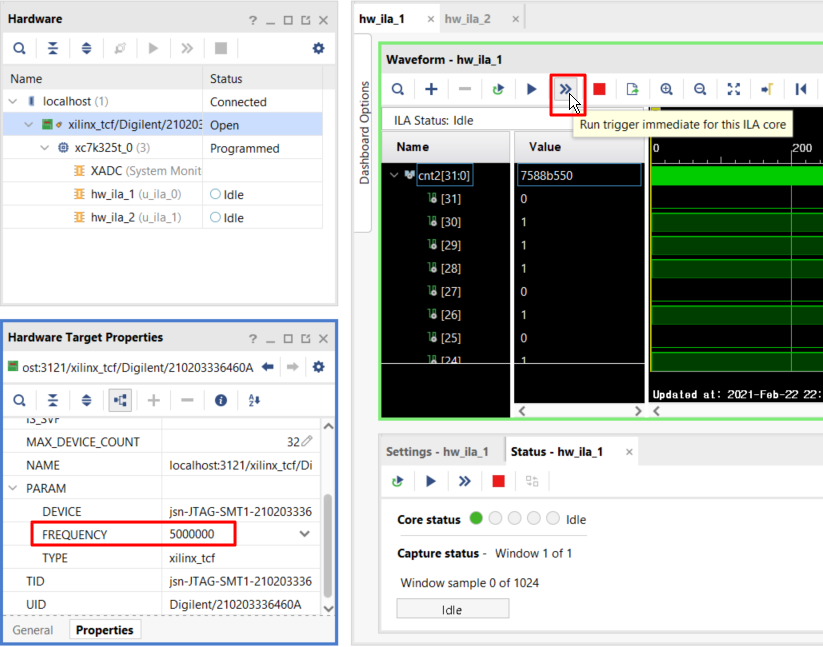Open search in Hardware panel toolbar
823x647 pixels.
(19, 49)
